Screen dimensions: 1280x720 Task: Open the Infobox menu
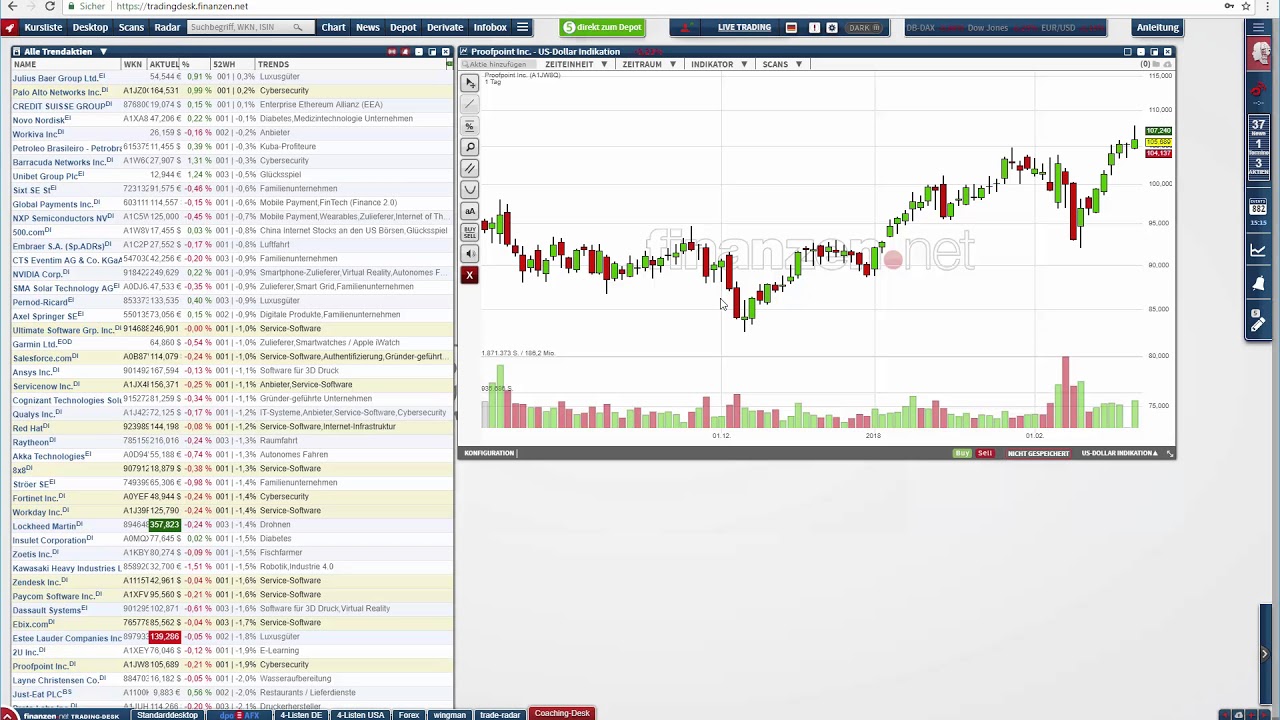click(490, 28)
